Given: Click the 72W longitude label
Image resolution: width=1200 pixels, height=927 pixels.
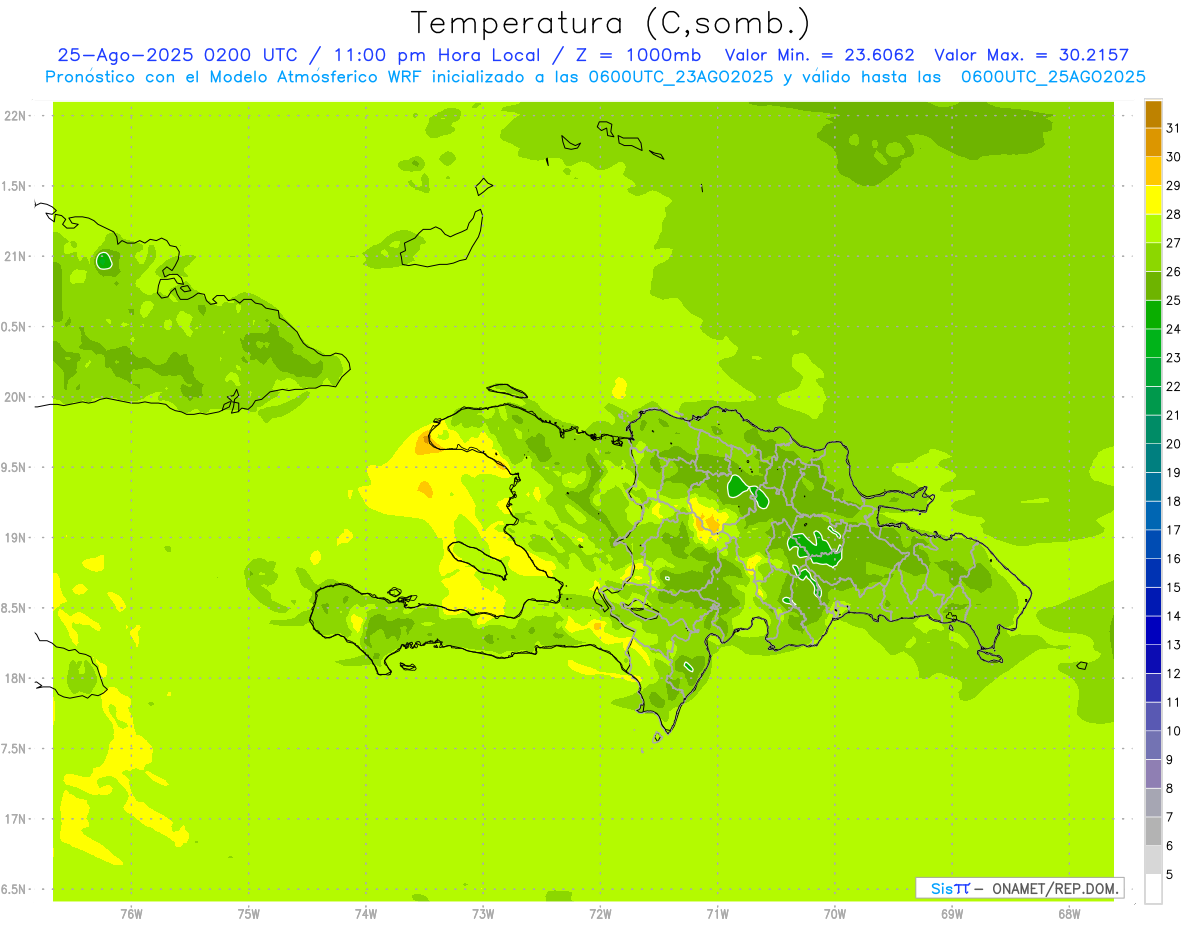Looking at the screenshot, I should click(x=601, y=913).
